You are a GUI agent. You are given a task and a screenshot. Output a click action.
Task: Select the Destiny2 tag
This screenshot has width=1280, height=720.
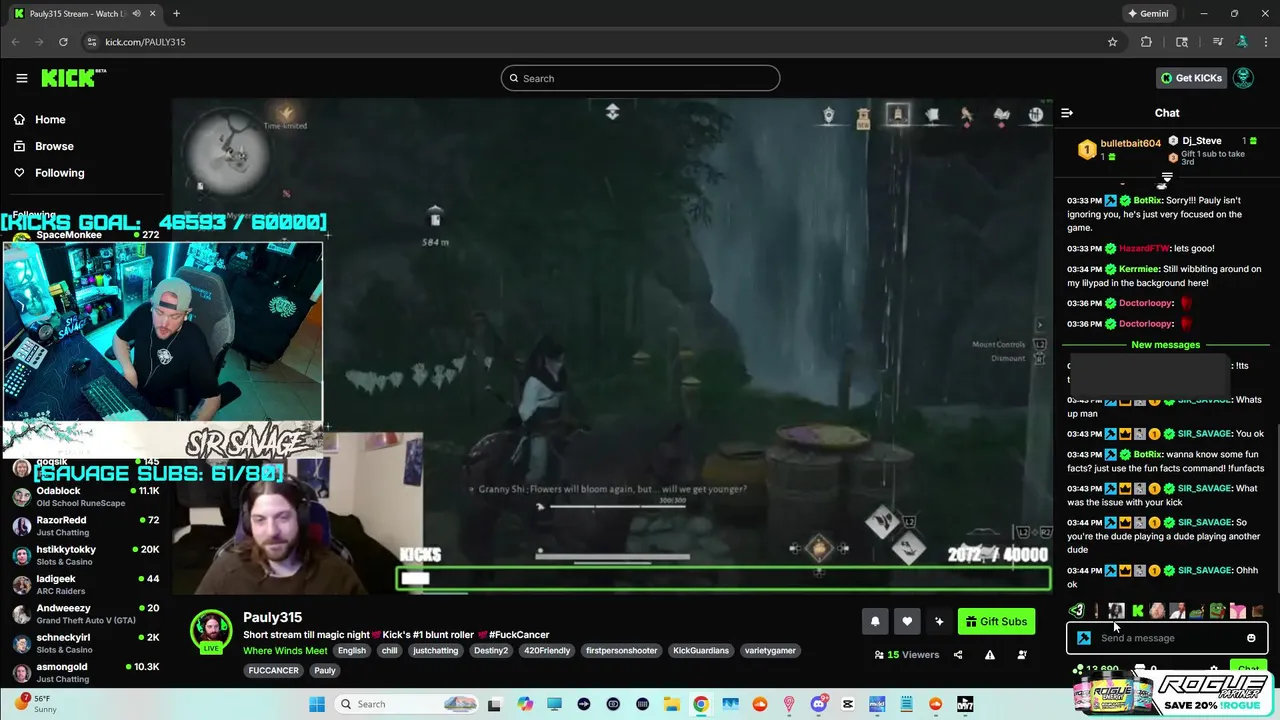pyautogui.click(x=491, y=650)
